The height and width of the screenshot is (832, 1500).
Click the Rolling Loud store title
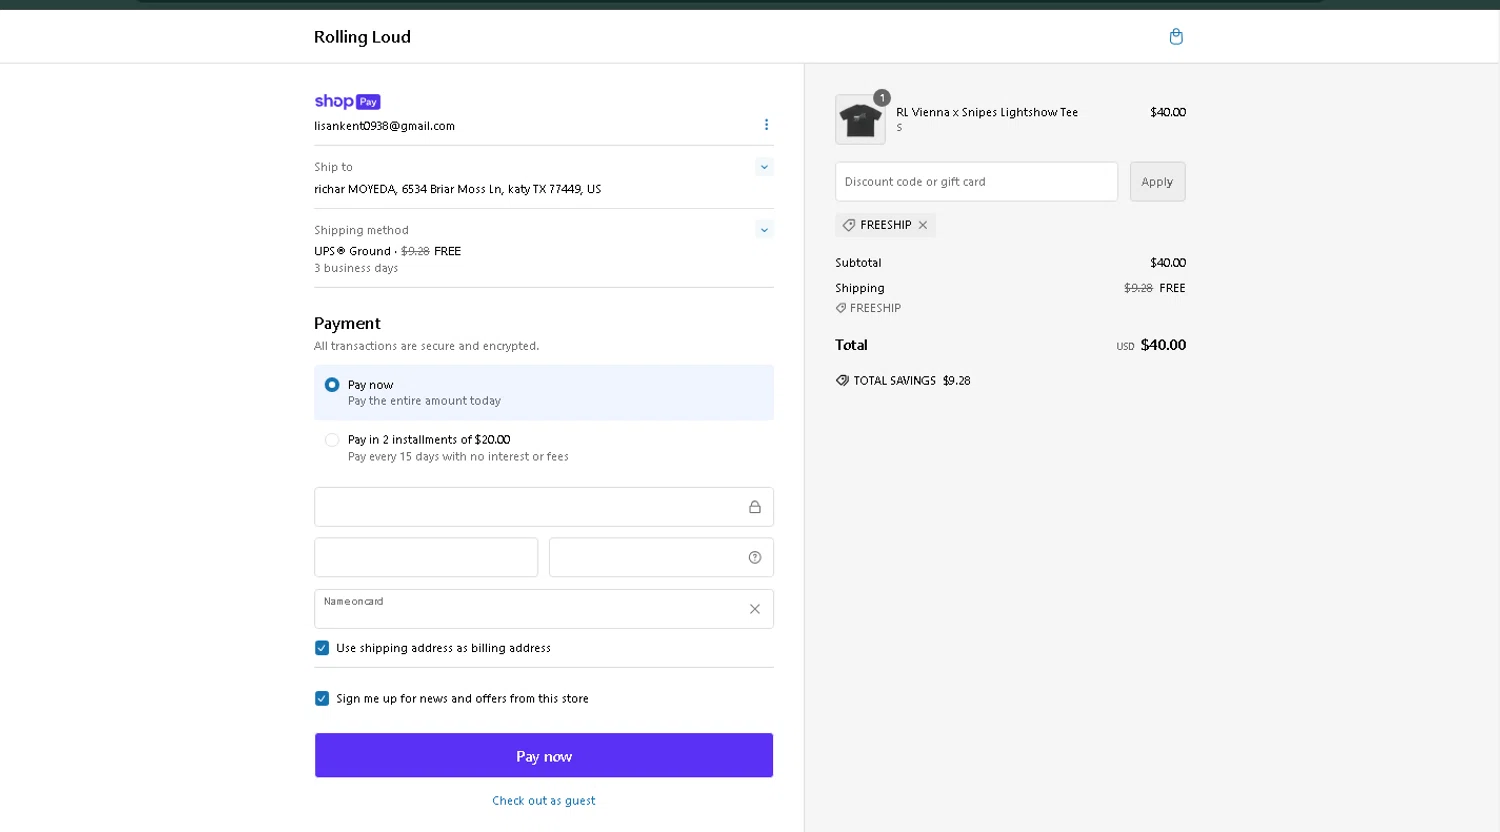pyautogui.click(x=362, y=37)
